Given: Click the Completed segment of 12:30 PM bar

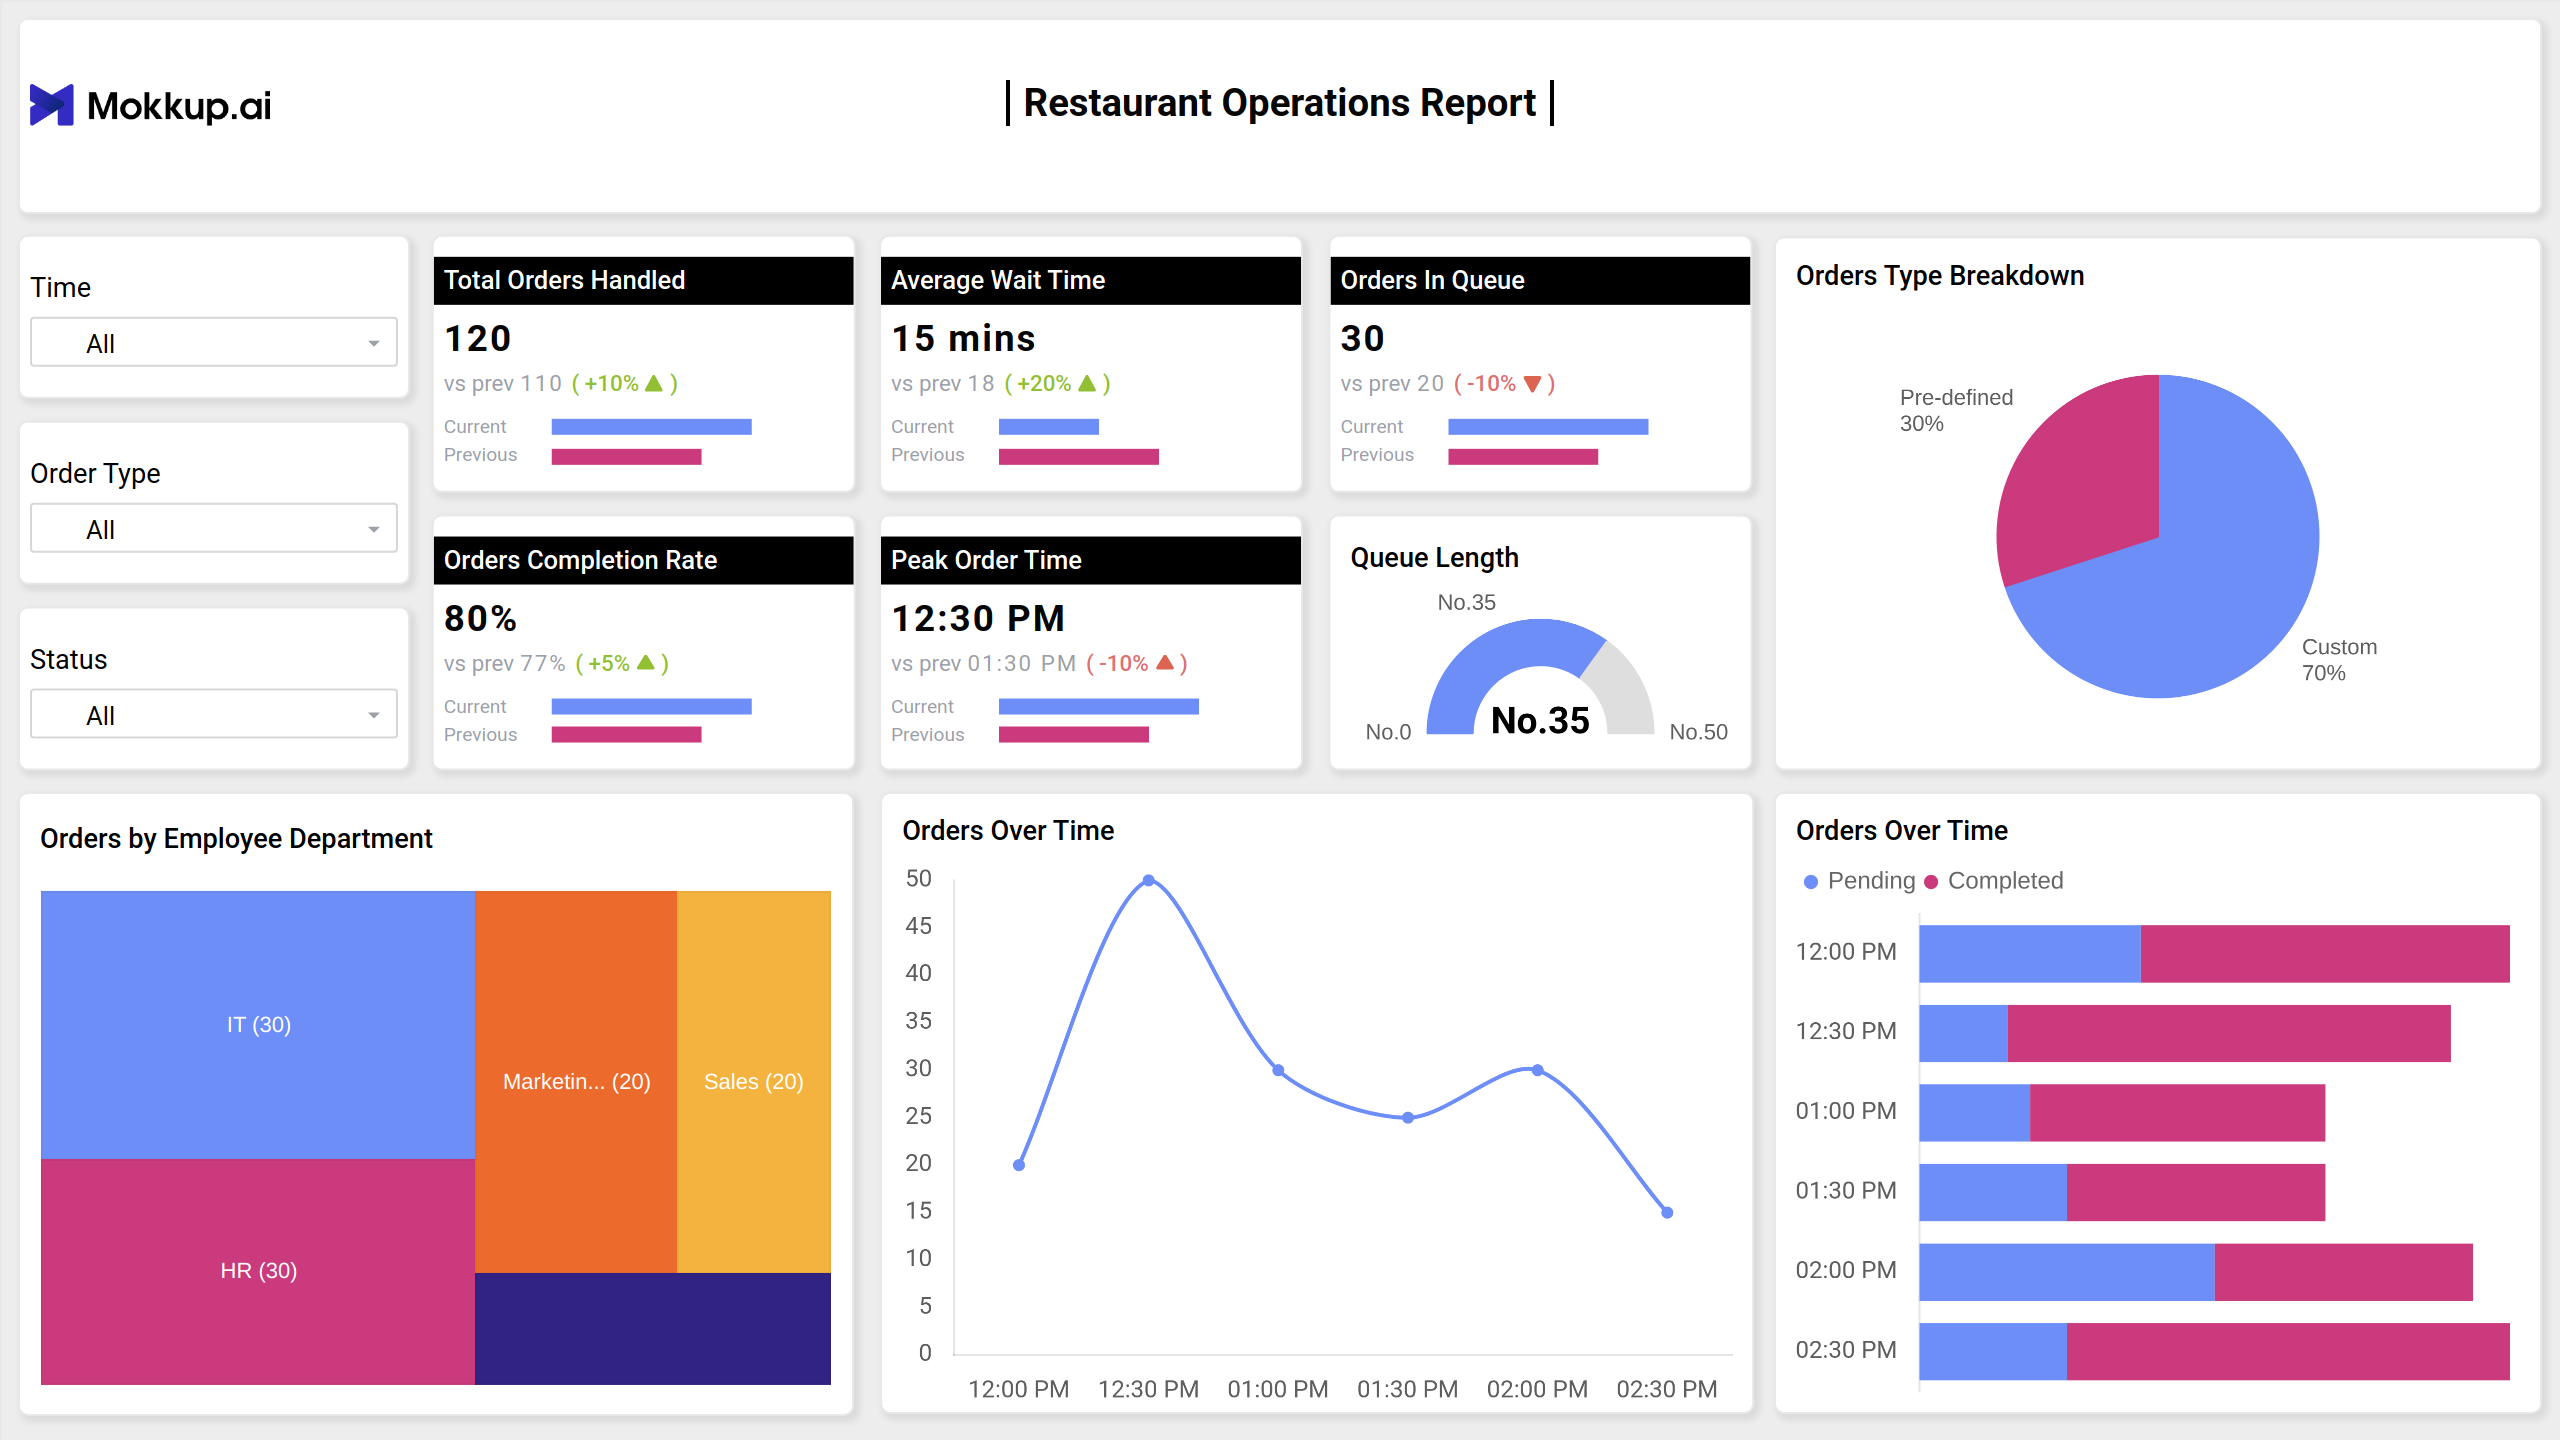Looking at the screenshot, I should coord(2229,1034).
